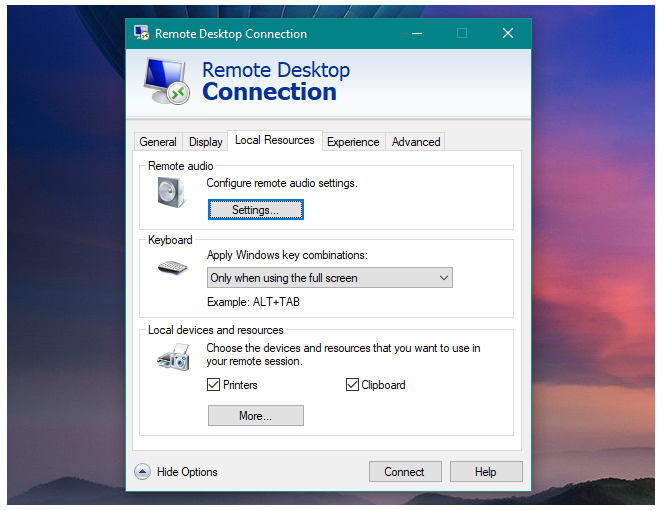Click the 'Keyboard' group label
This screenshot has width=662, height=510.
(170, 240)
